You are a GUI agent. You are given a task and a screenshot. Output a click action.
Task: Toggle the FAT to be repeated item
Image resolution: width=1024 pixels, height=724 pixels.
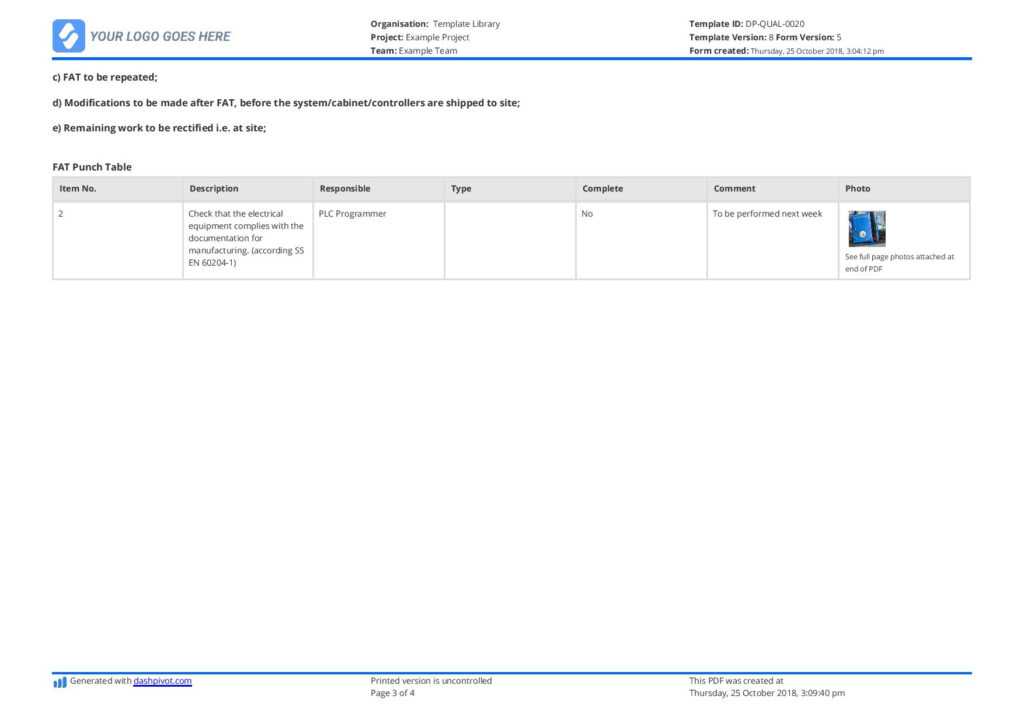tap(104, 76)
